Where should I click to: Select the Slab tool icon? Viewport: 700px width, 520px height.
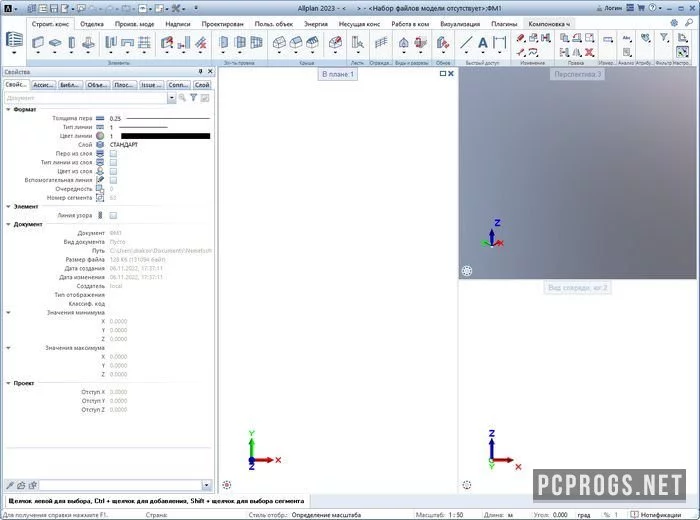pos(55,42)
